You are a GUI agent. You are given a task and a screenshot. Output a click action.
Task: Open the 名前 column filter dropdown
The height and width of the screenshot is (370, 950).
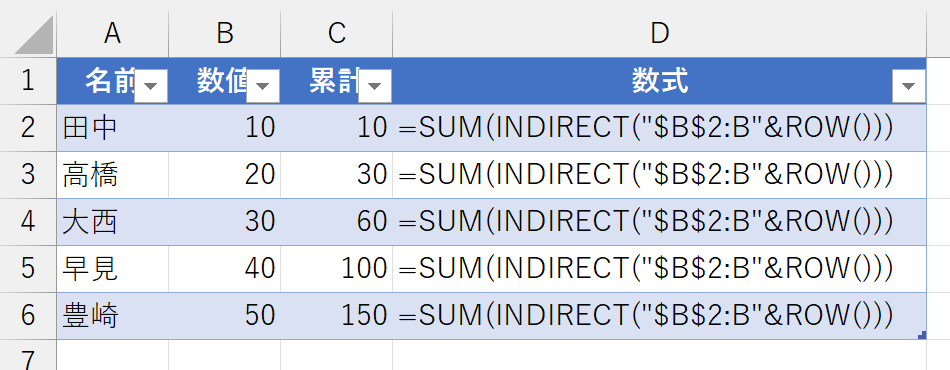151,86
